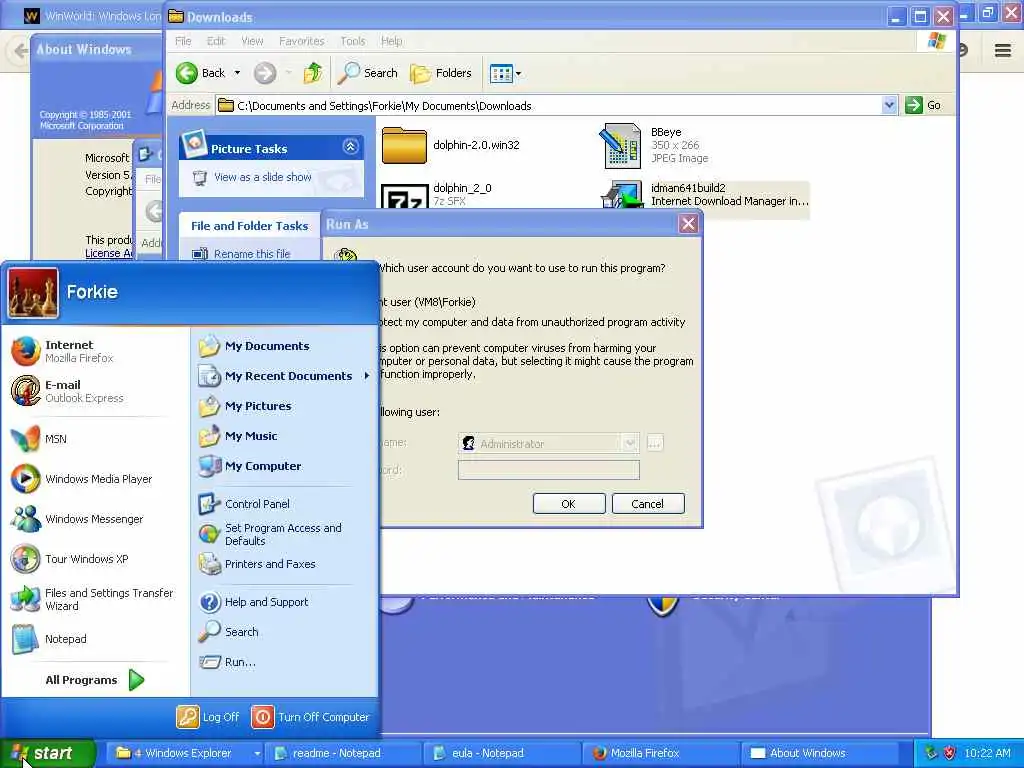
Task: Open the Help menu
Action: tap(392, 40)
